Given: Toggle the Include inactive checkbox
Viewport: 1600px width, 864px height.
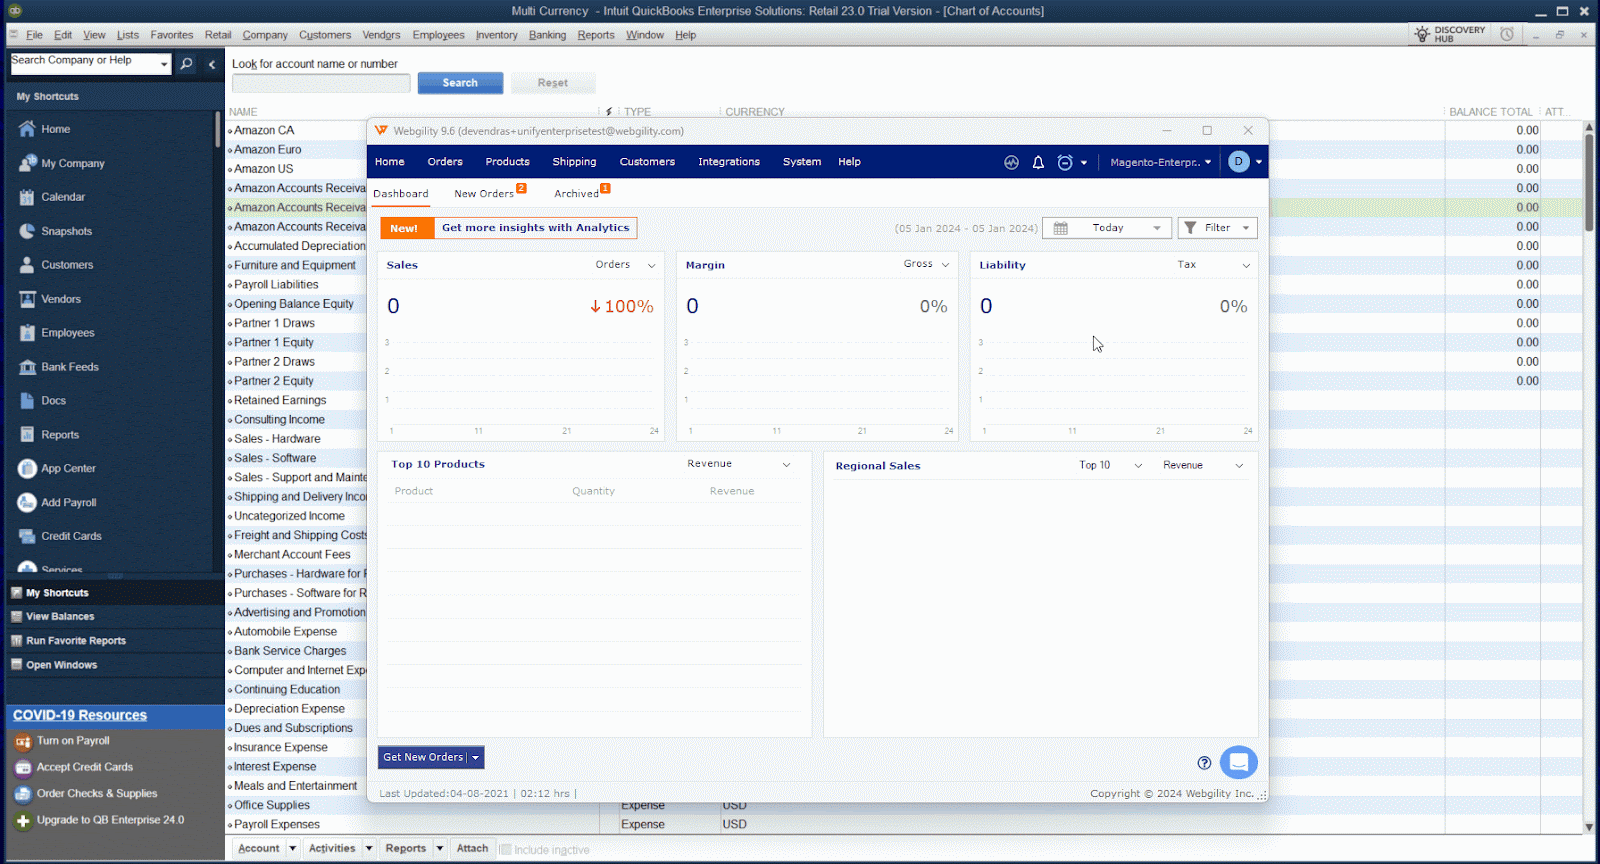Looking at the screenshot, I should pyautogui.click(x=505, y=849).
